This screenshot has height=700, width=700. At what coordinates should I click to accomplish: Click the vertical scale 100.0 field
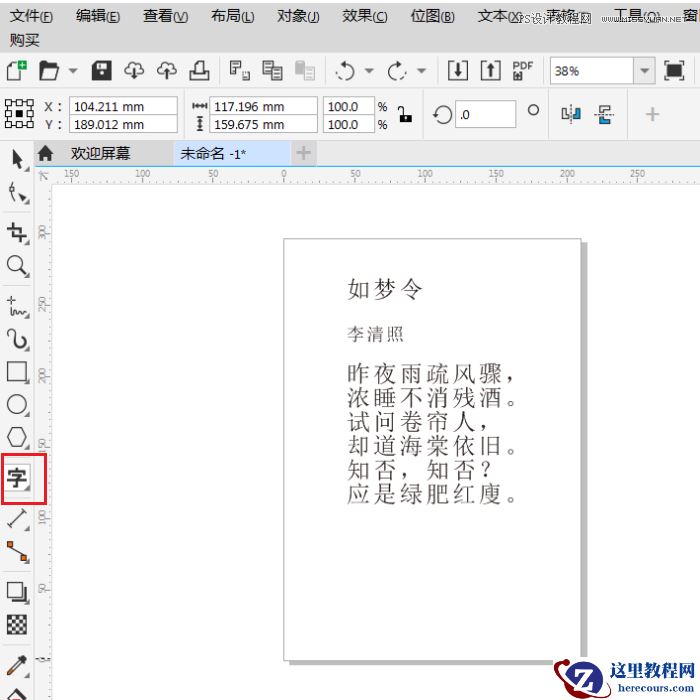(349, 124)
